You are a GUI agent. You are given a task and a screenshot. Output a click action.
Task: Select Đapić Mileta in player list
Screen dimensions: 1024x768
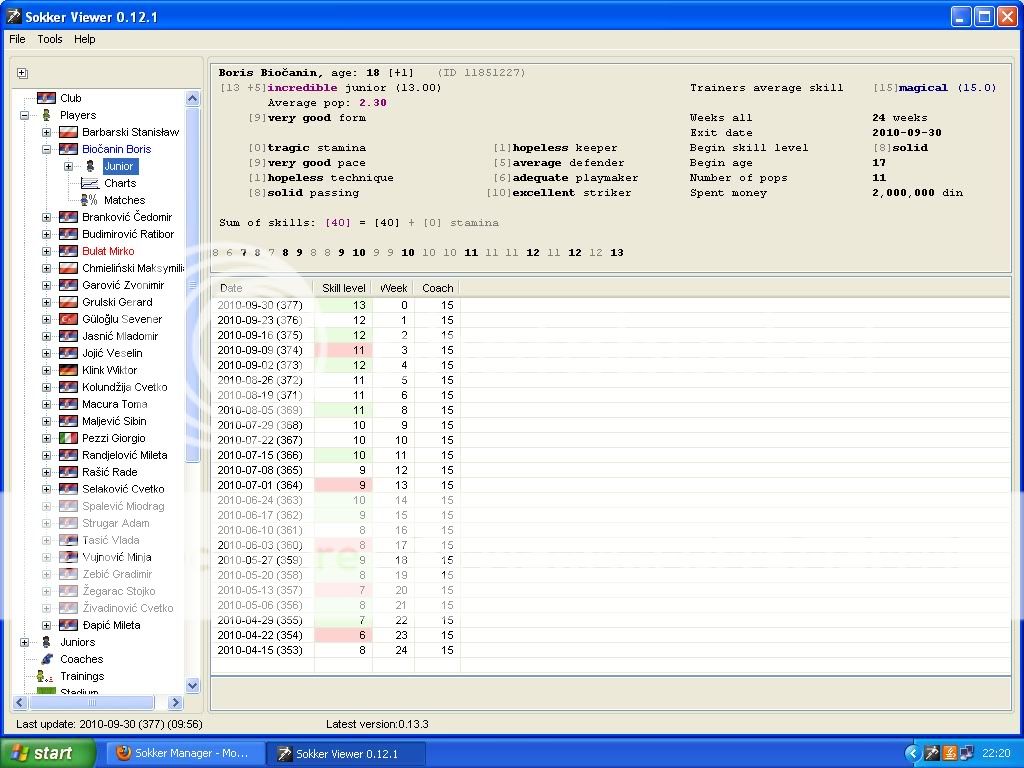111,625
